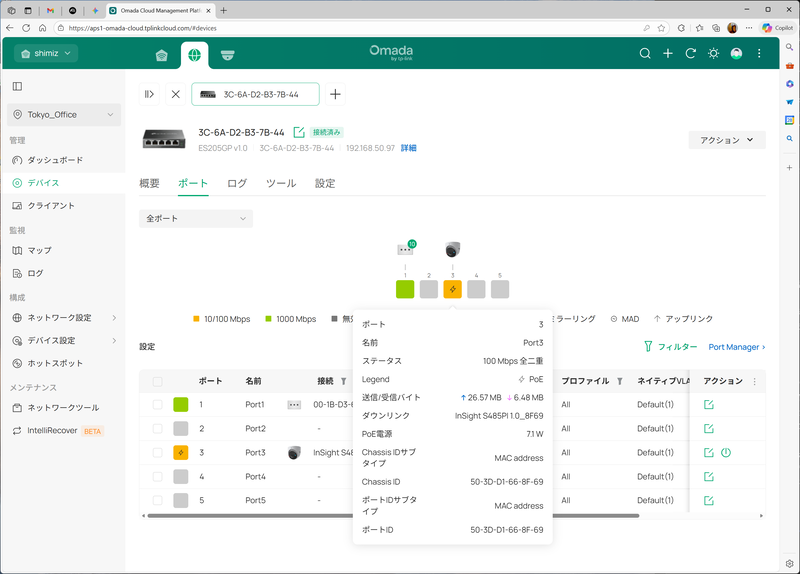Click the browser settings gear icon

789,564
